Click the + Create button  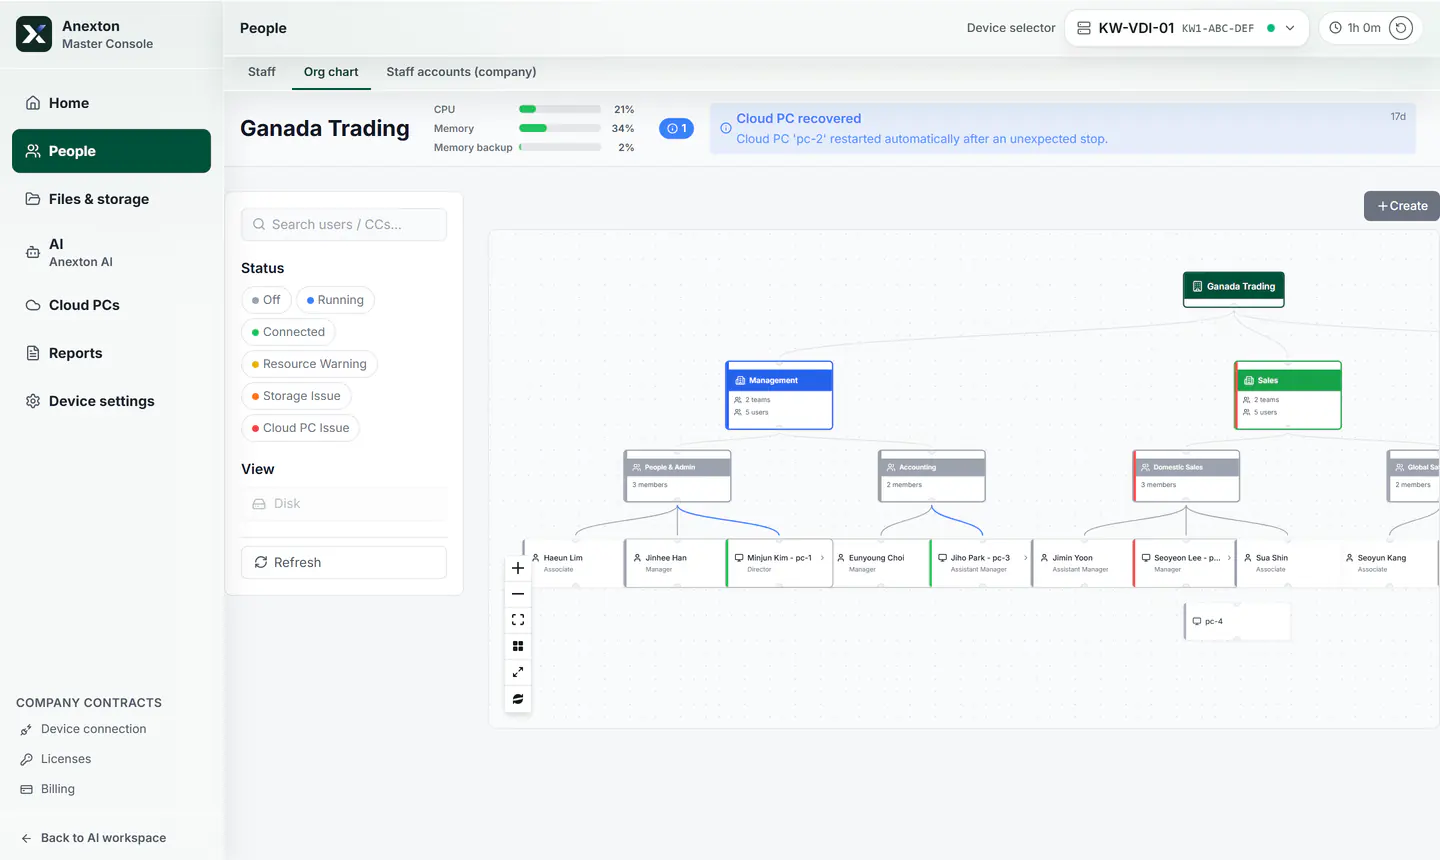click(1402, 206)
